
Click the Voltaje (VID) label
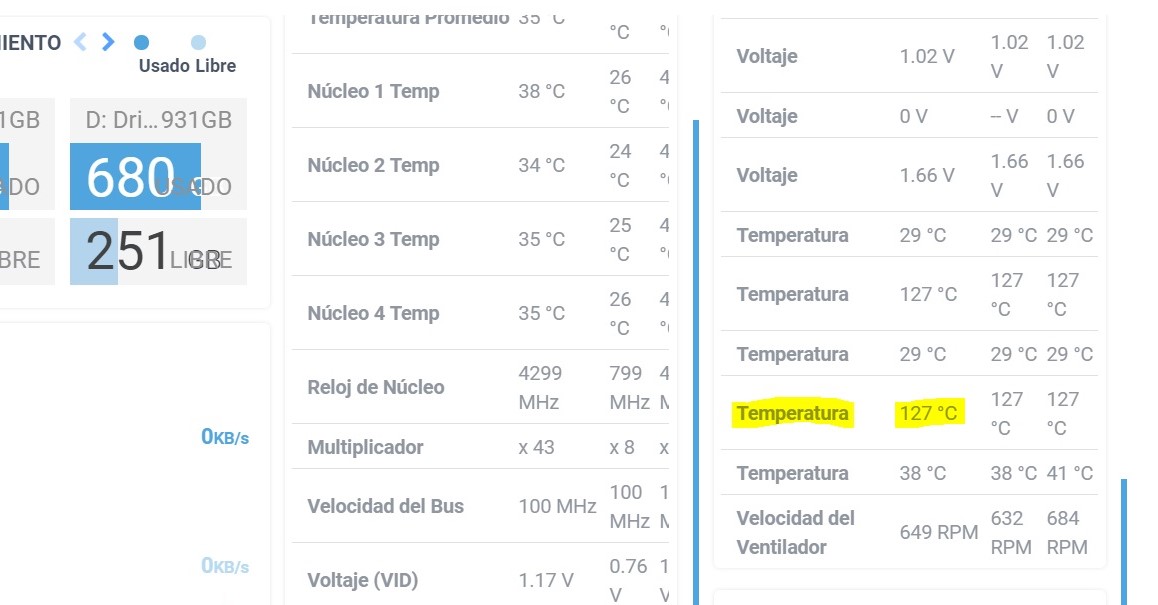tap(362, 580)
